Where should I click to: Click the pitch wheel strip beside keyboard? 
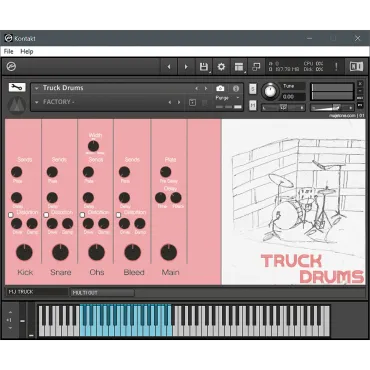[x=22, y=321]
